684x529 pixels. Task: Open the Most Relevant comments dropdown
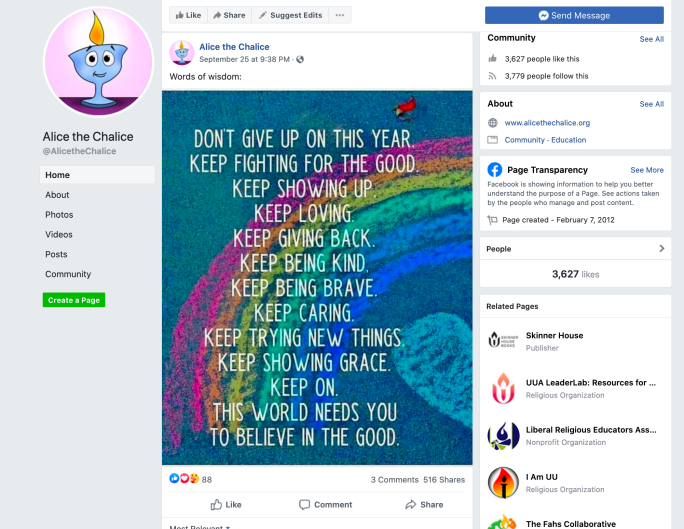pyautogui.click(x=200, y=527)
